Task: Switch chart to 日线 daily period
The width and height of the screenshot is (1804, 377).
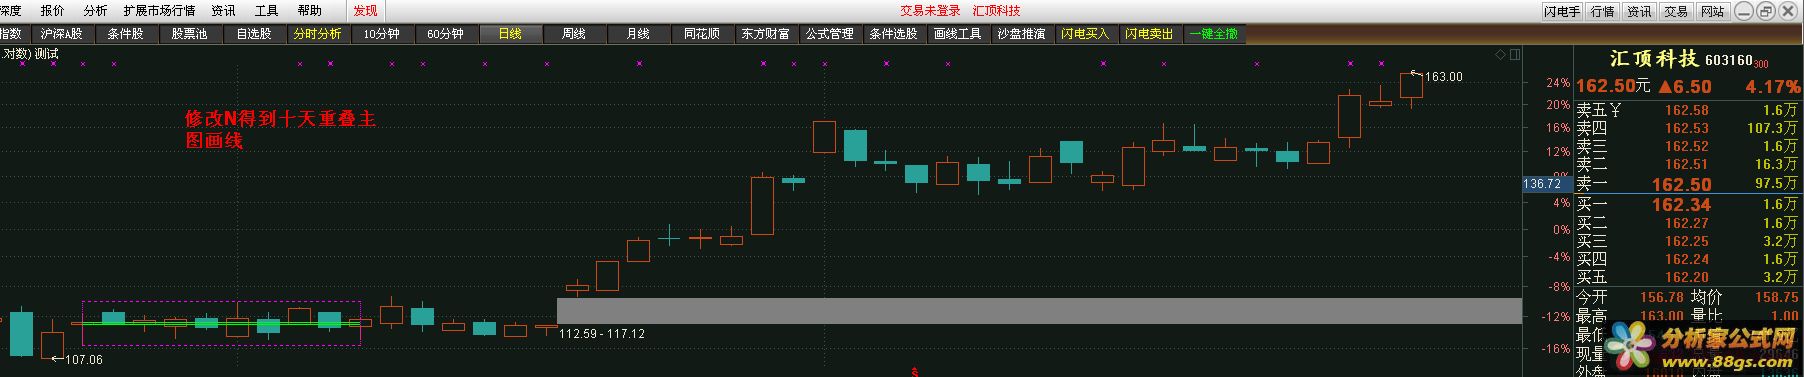Action: pos(510,34)
